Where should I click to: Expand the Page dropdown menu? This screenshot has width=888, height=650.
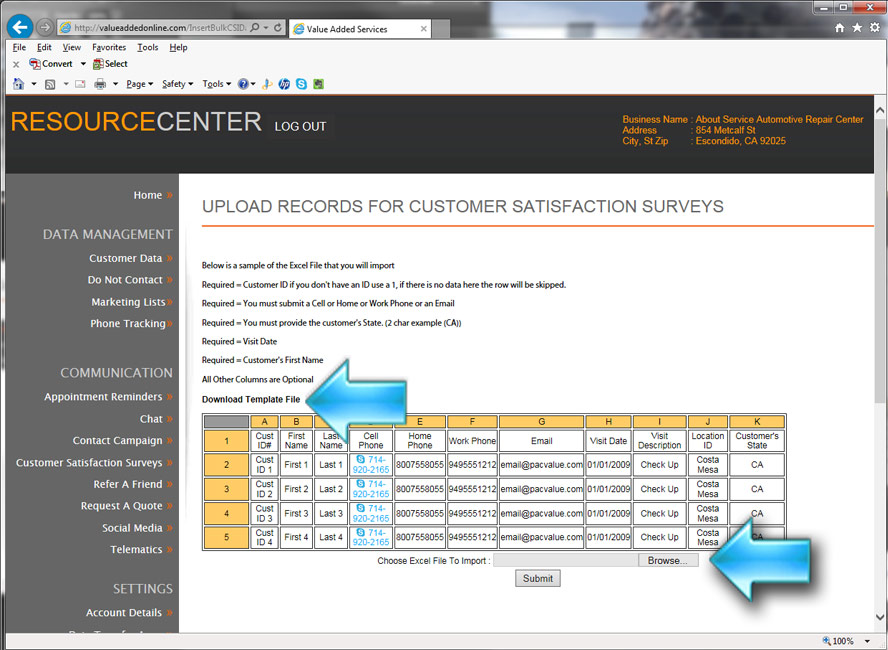139,84
